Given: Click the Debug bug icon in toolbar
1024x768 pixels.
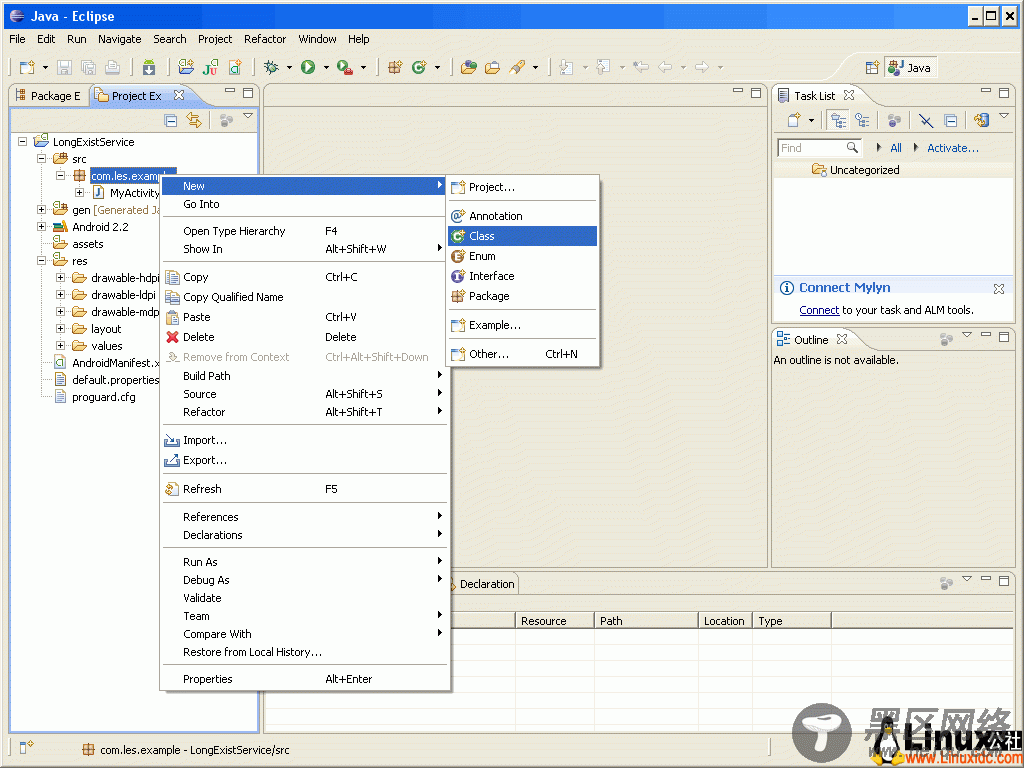Looking at the screenshot, I should tap(270, 67).
